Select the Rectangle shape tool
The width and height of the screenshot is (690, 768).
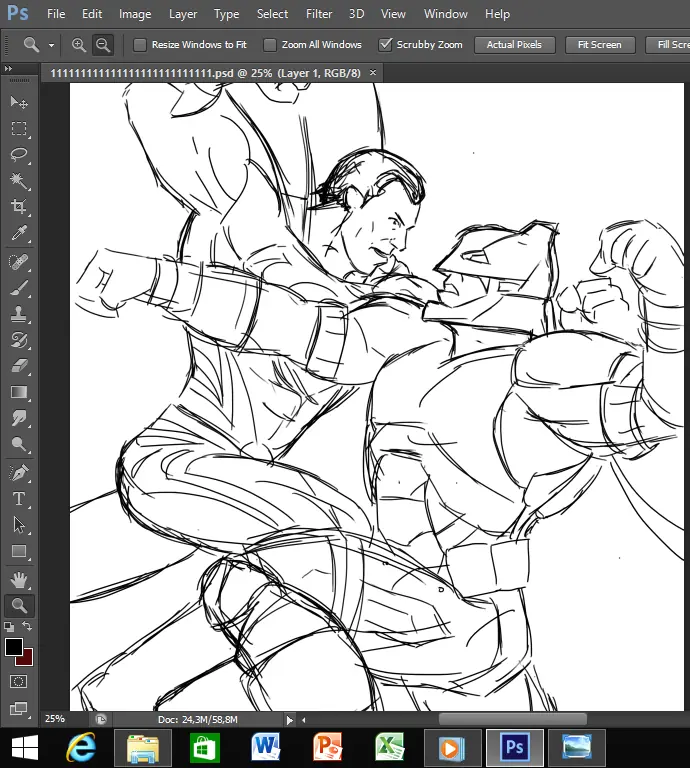19,551
